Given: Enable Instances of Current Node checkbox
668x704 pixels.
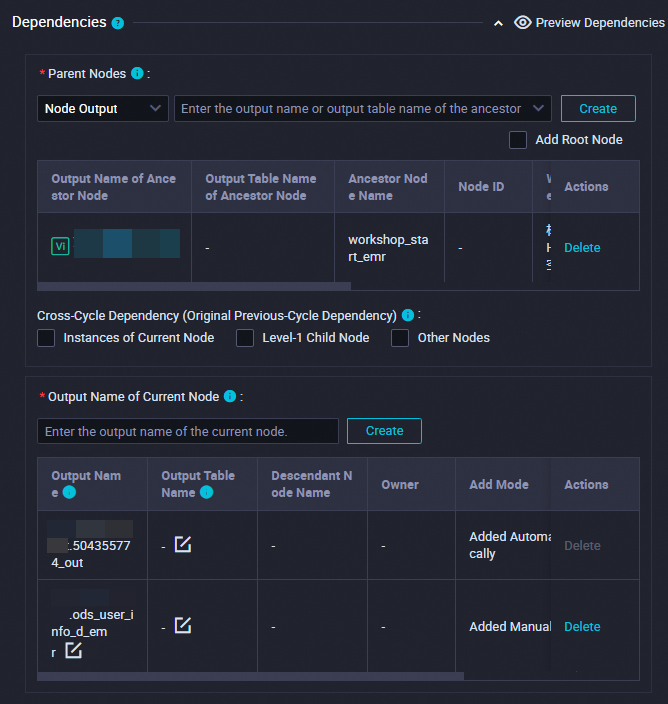Looking at the screenshot, I should tap(46, 338).
